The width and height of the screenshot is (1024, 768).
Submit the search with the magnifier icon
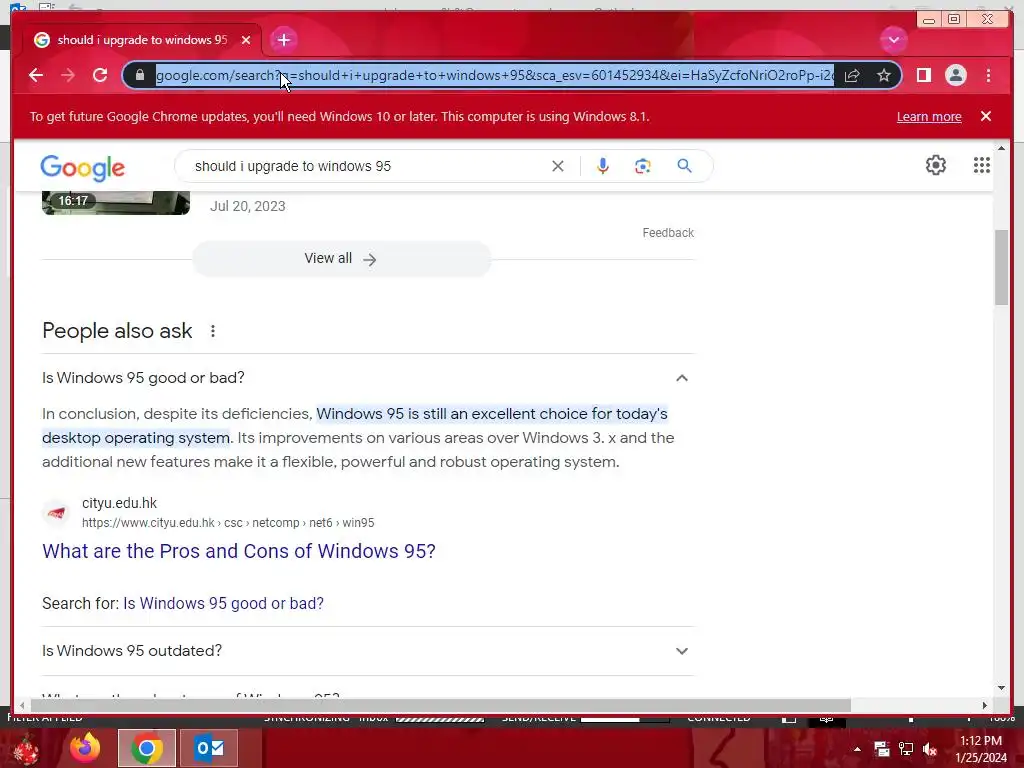684,166
